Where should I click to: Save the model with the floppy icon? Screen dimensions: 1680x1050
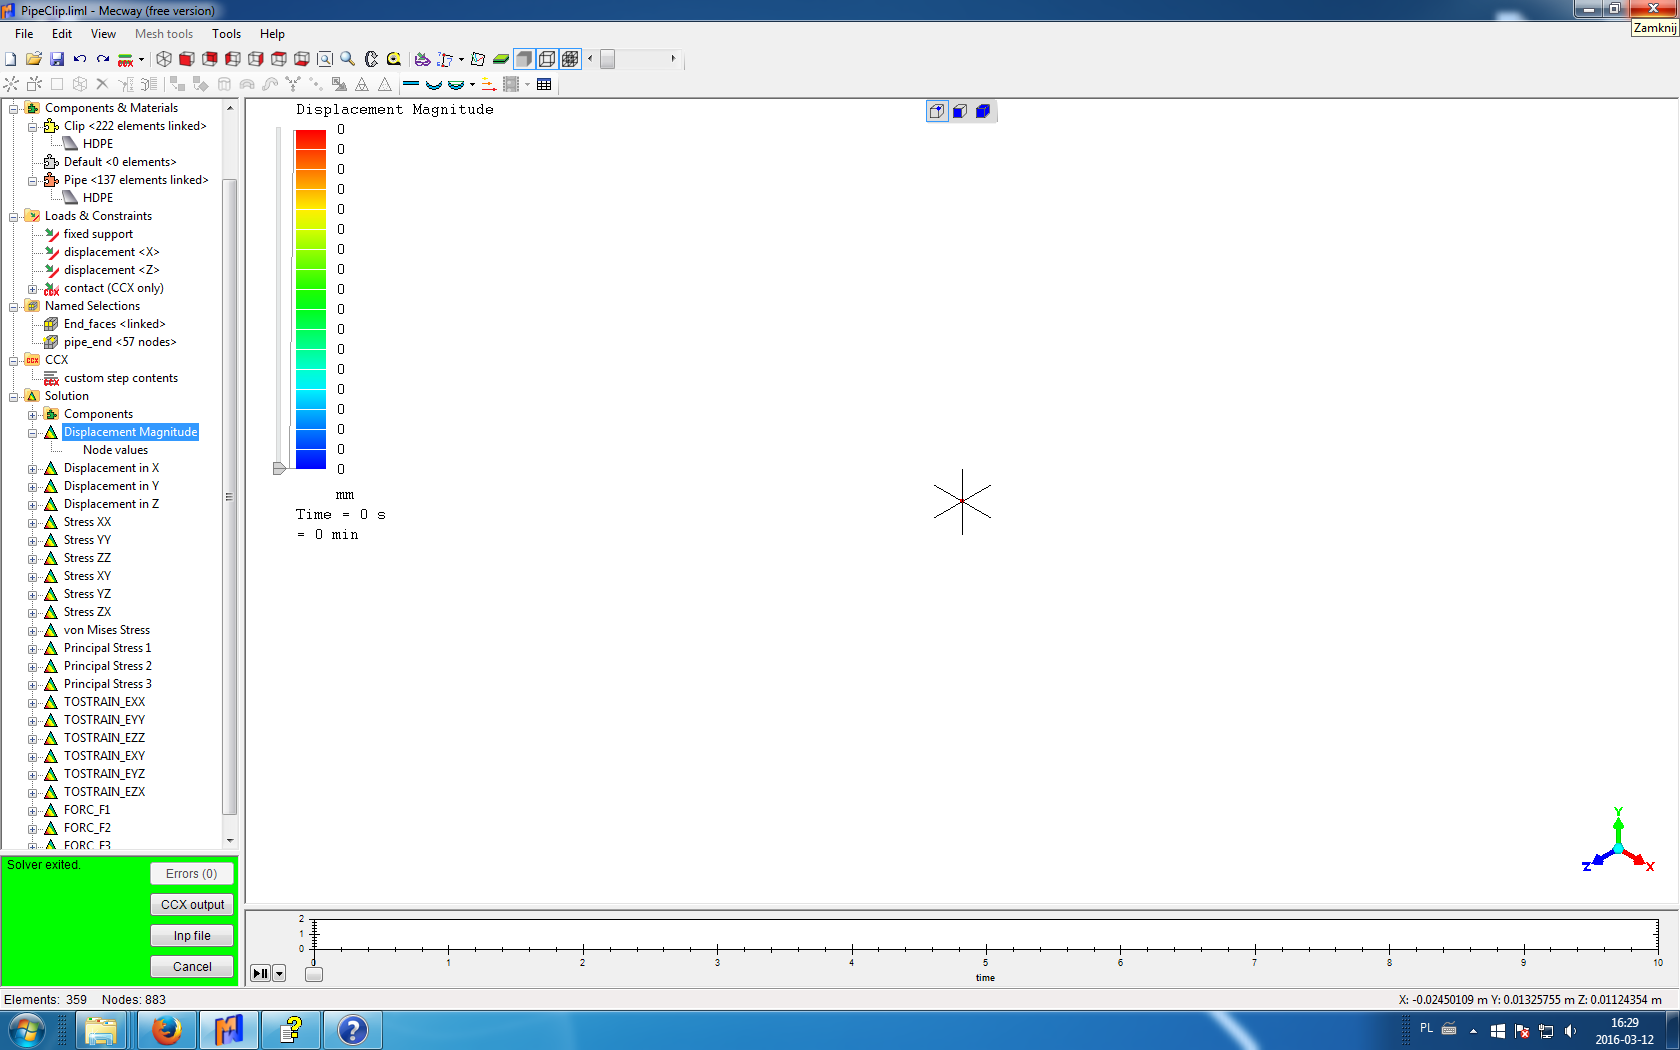click(x=57, y=59)
